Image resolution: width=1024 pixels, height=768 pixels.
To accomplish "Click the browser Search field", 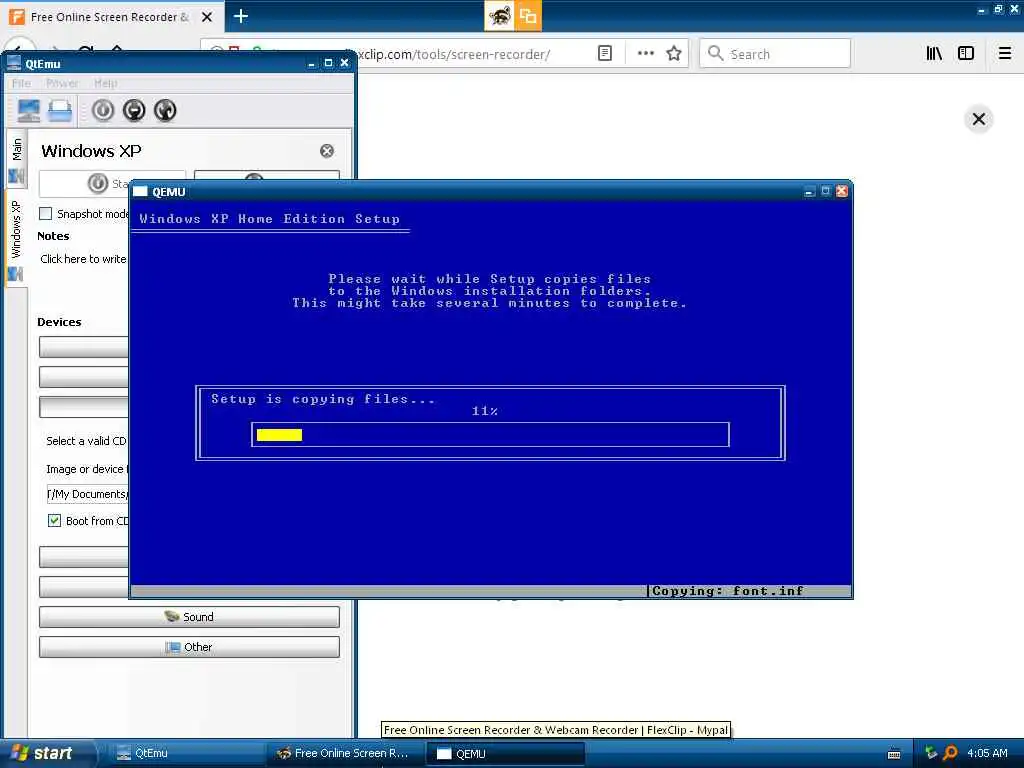I will coord(775,54).
